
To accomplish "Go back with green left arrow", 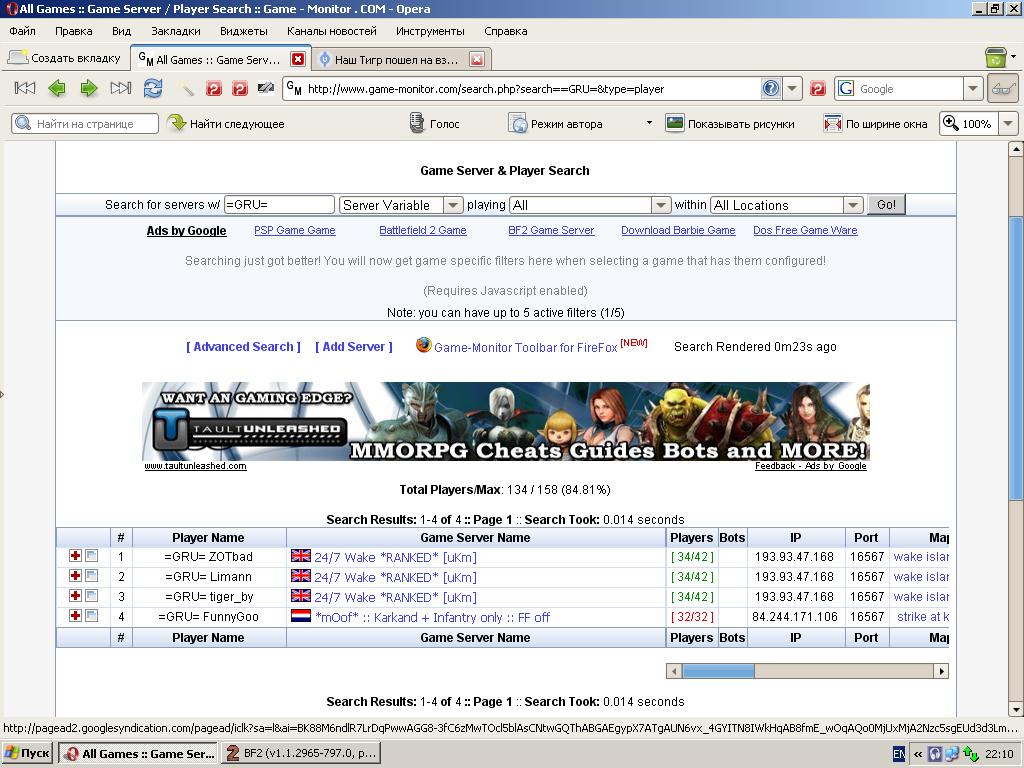I will (x=57, y=88).
